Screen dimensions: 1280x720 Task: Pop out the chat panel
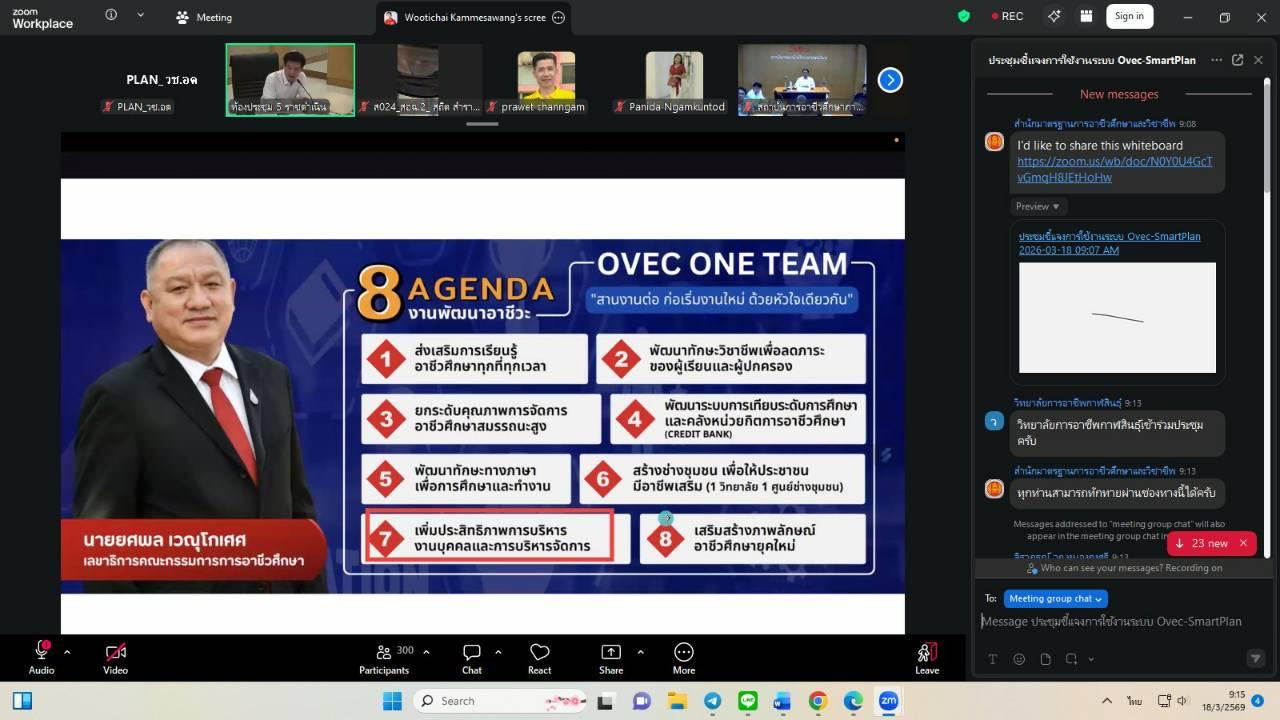pyautogui.click(x=1237, y=60)
